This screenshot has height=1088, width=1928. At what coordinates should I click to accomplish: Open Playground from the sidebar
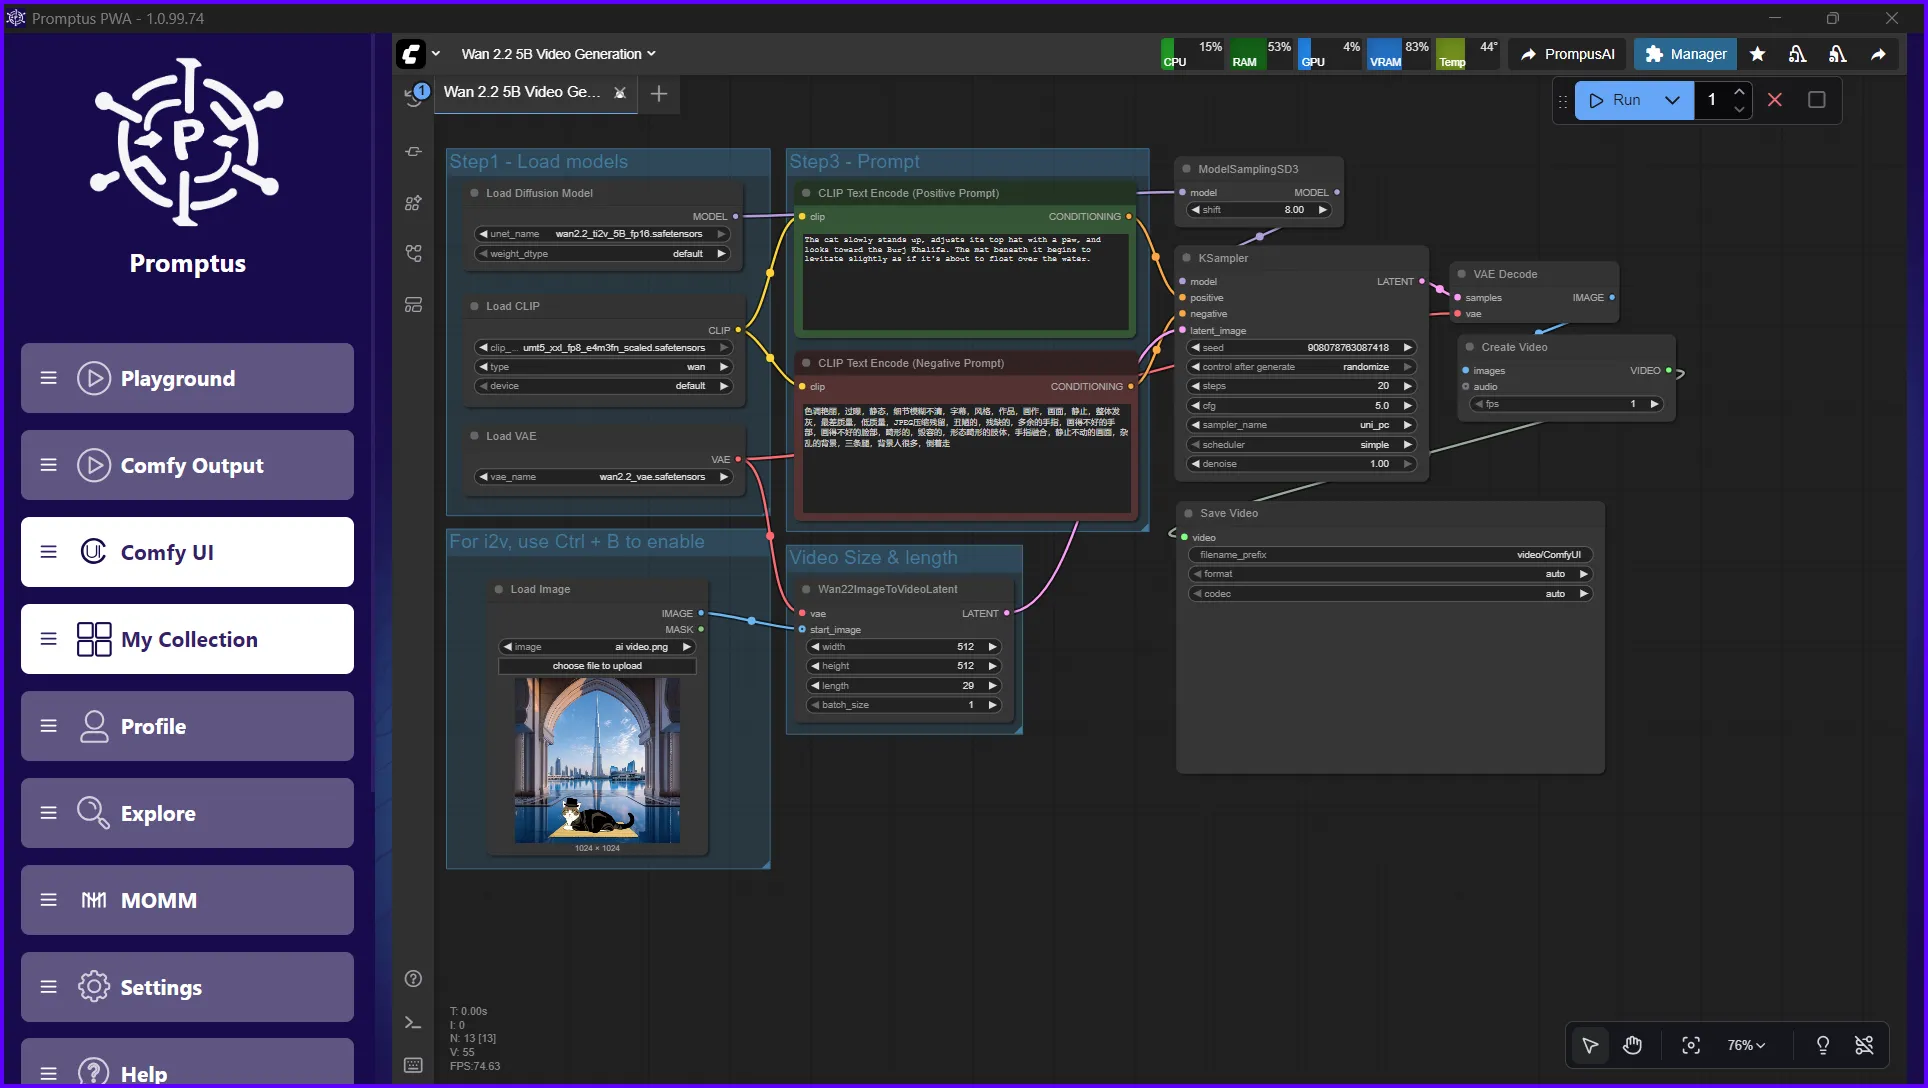coord(186,378)
